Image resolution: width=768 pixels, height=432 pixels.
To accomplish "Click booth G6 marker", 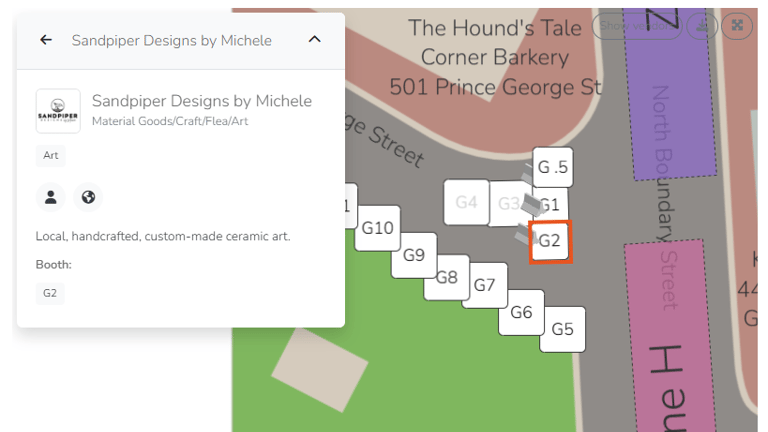I will tap(521, 312).
